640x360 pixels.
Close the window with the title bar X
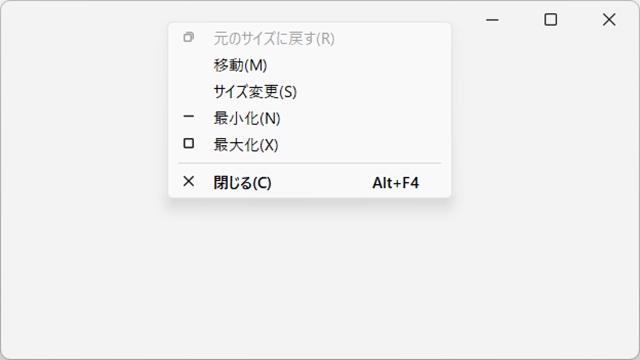pos(609,20)
